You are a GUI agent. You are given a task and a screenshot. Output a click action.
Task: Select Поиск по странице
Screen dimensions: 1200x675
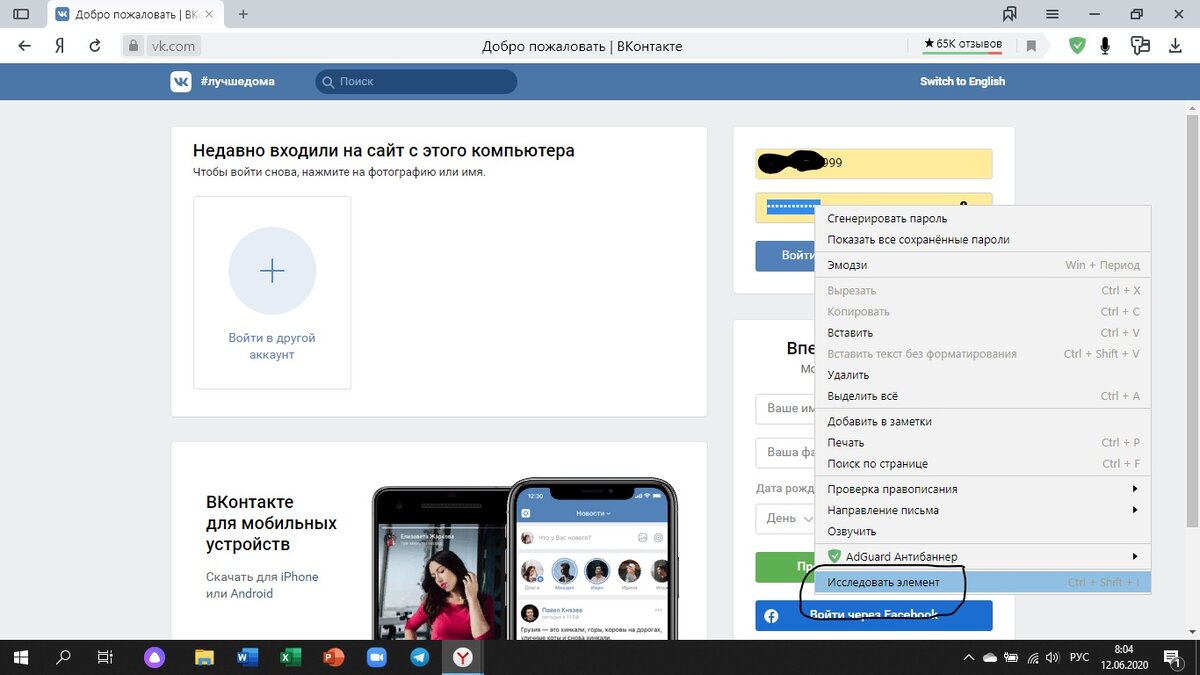tap(983, 463)
